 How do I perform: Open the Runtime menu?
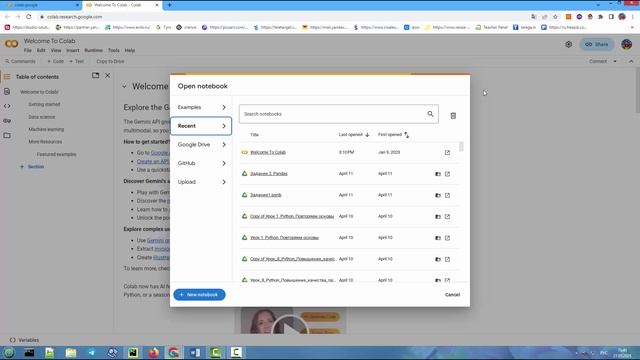[93, 51]
